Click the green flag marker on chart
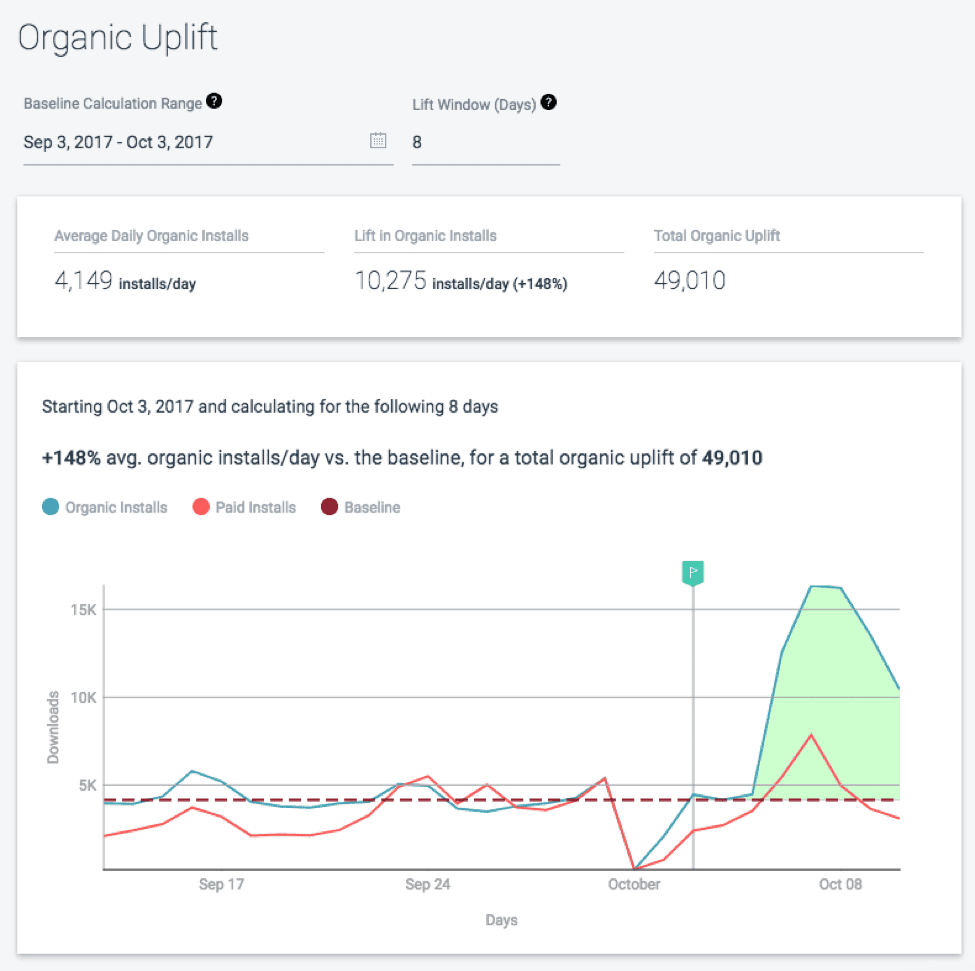The height and width of the screenshot is (971, 975). pyautogui.click(x=693, y=572)
